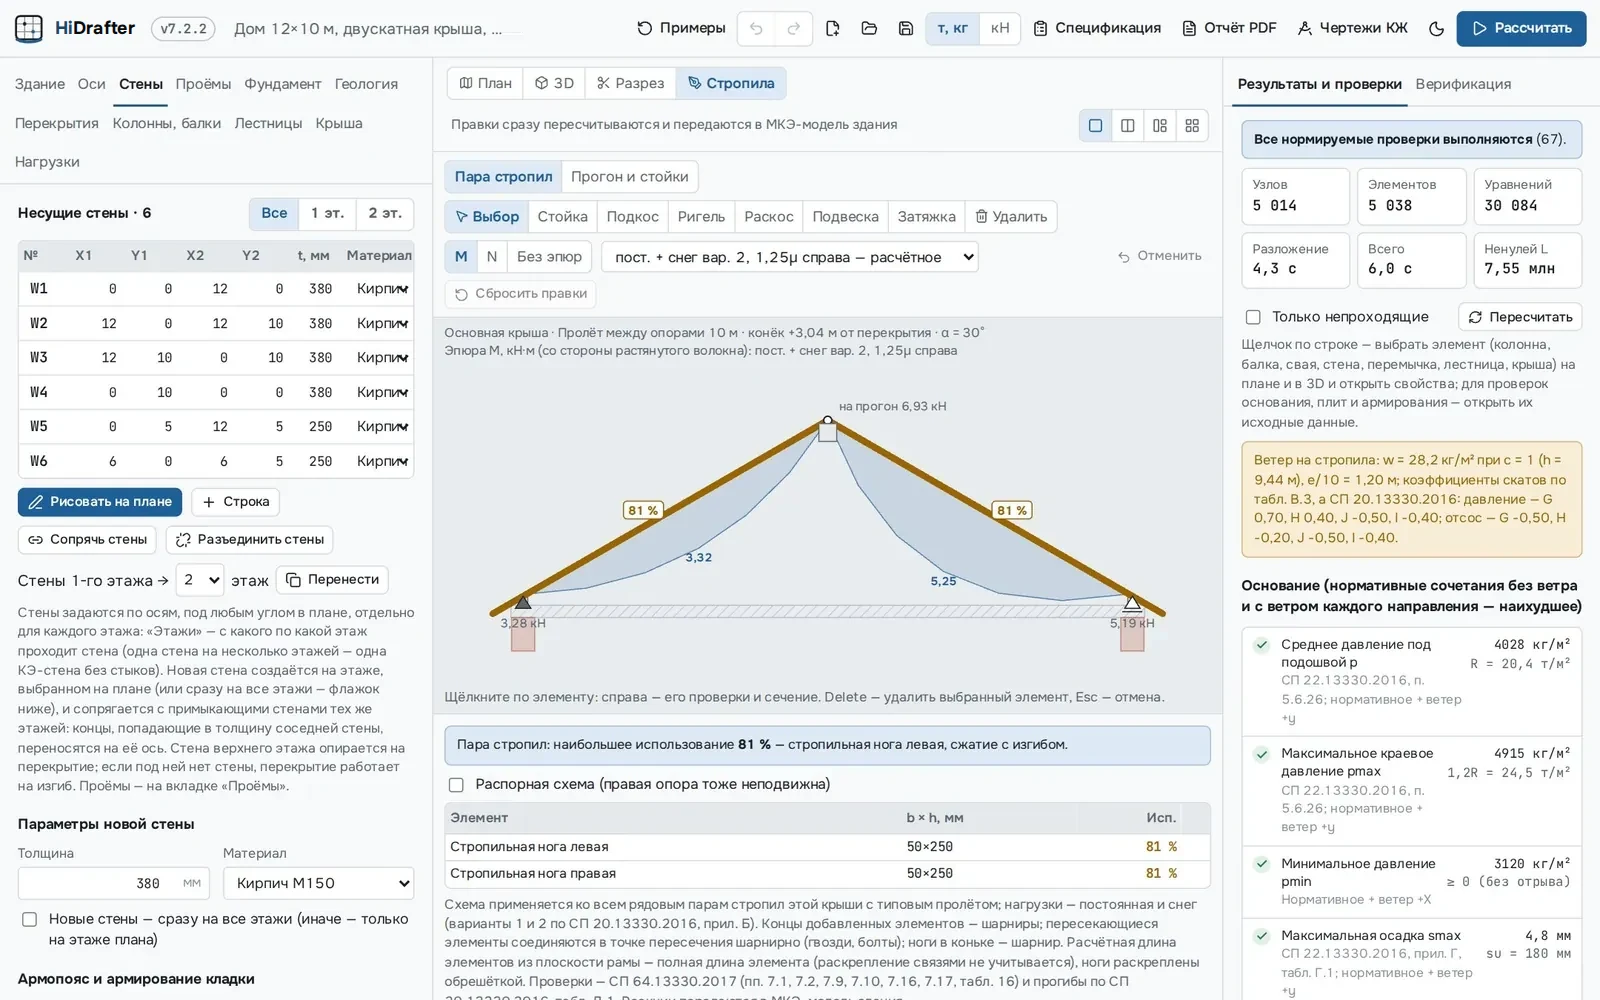
Task: Toggle dark mode moon icon
Action: (x=1436, y=28)
